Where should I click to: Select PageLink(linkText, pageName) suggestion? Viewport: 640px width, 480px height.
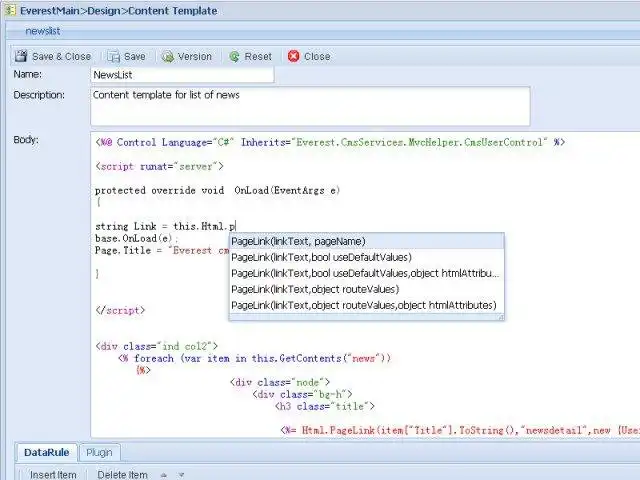pyautogui.click(x=367, y=241)
